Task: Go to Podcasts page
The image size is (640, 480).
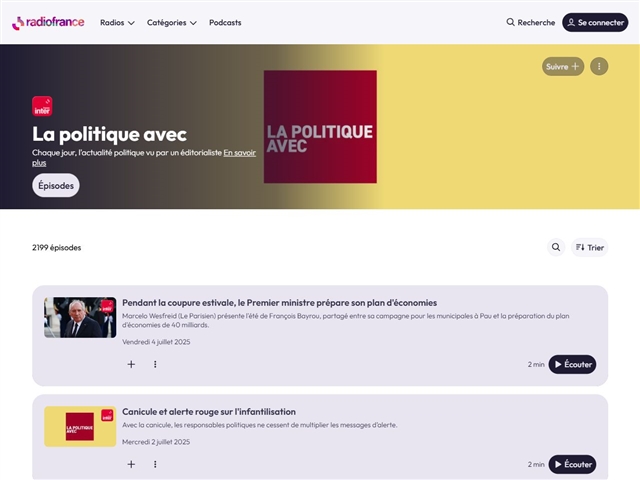Action: click(225, 23)
